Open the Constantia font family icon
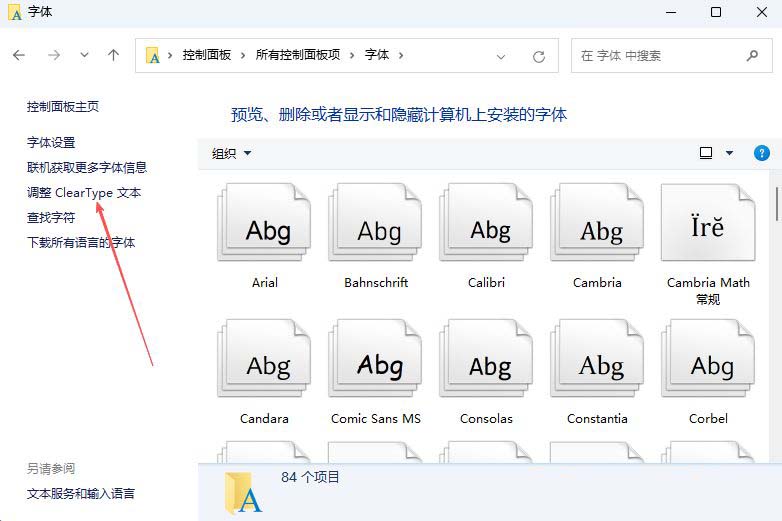The image size is (782, 521). (597, 358)
